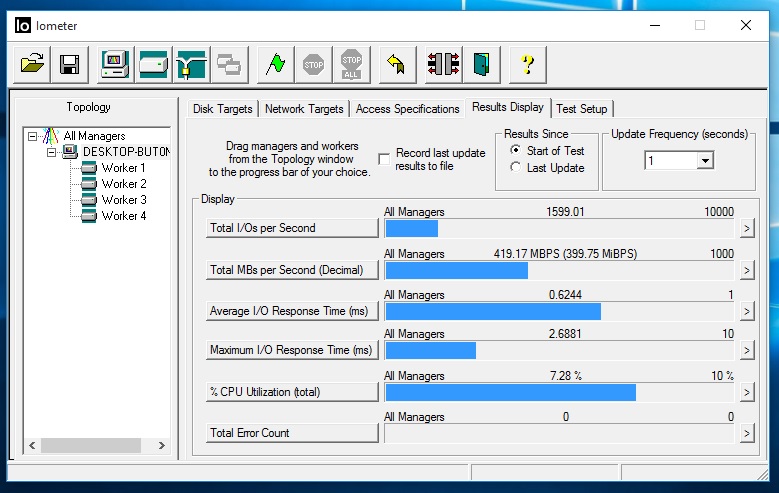779x493 pixels.
Task: Duplicate selected worker icon
Action: pyautogui.click(x=229, y=65)
